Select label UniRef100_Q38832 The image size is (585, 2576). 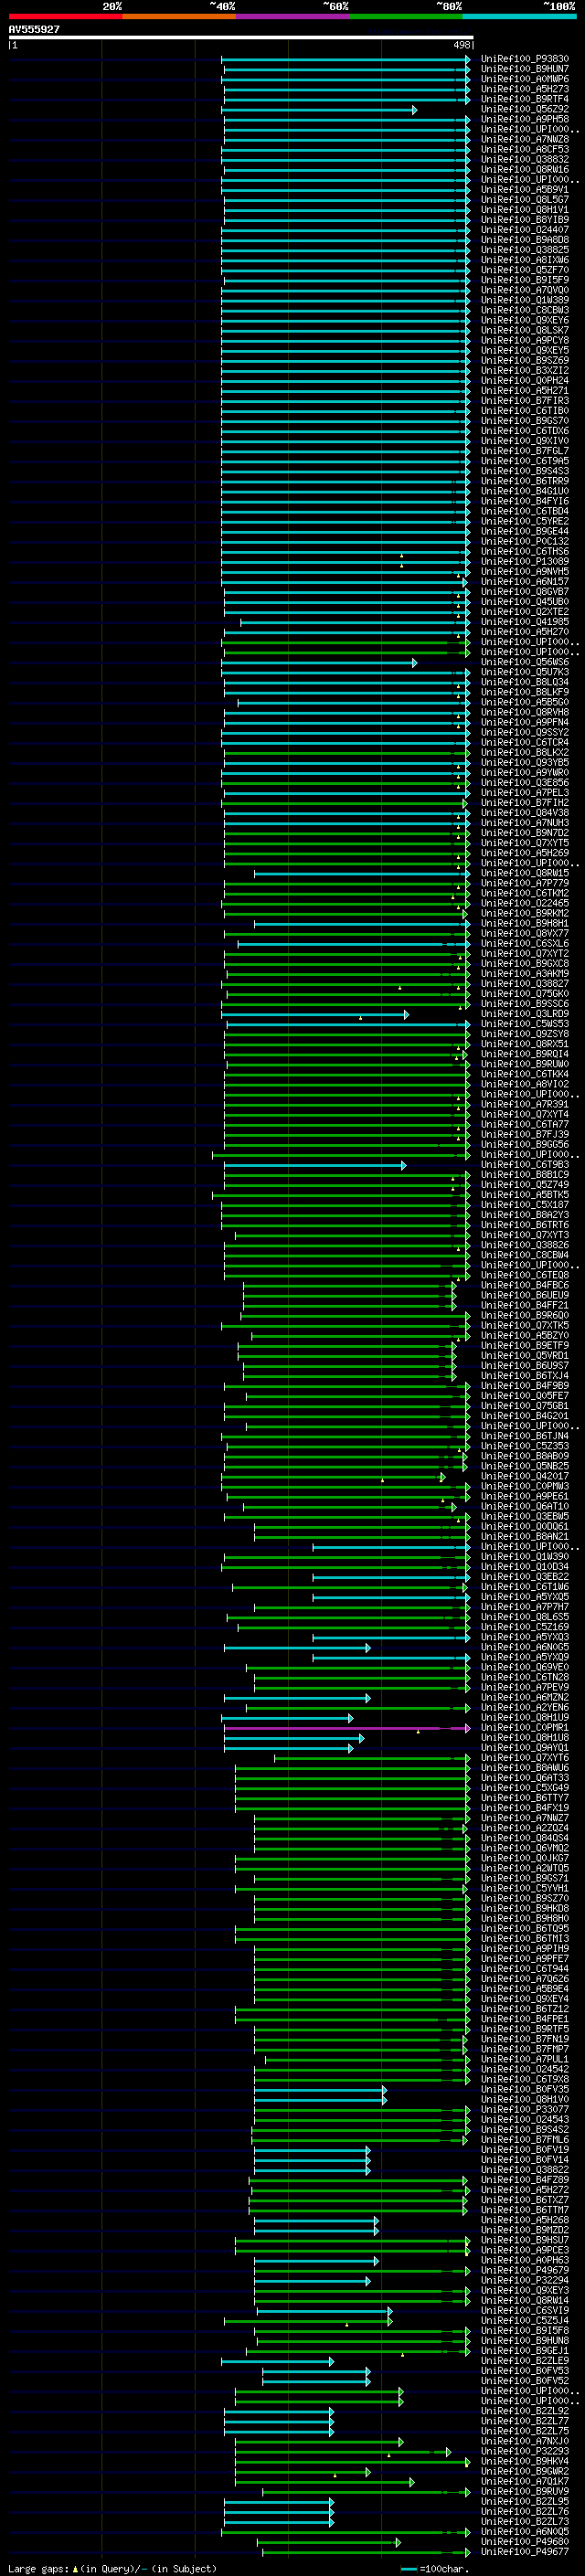coord(525,159)
